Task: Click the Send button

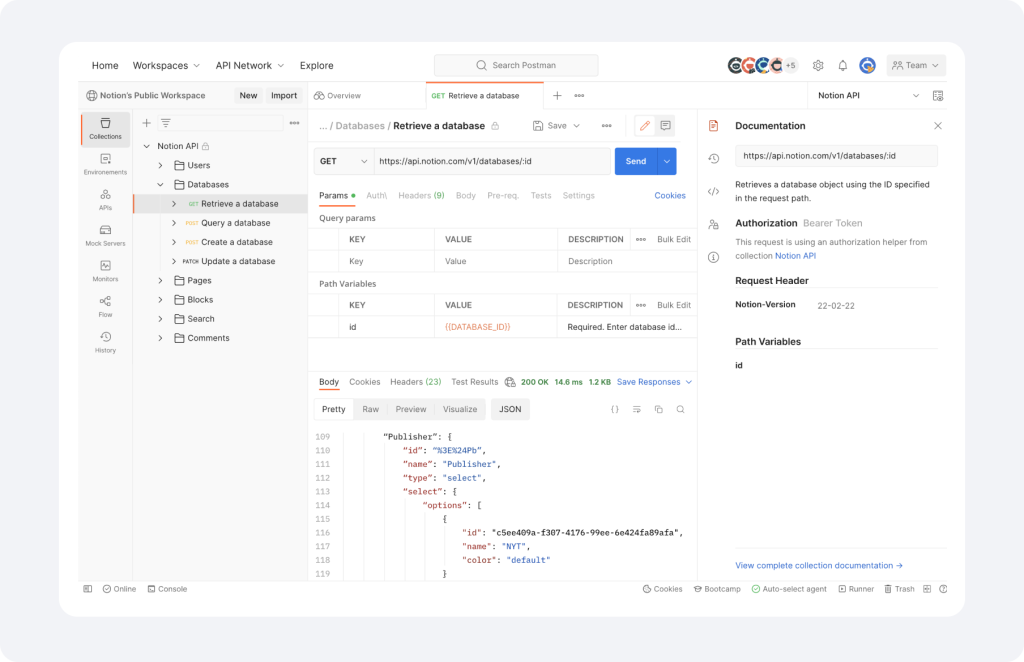Action: click(x=636, y=161)
